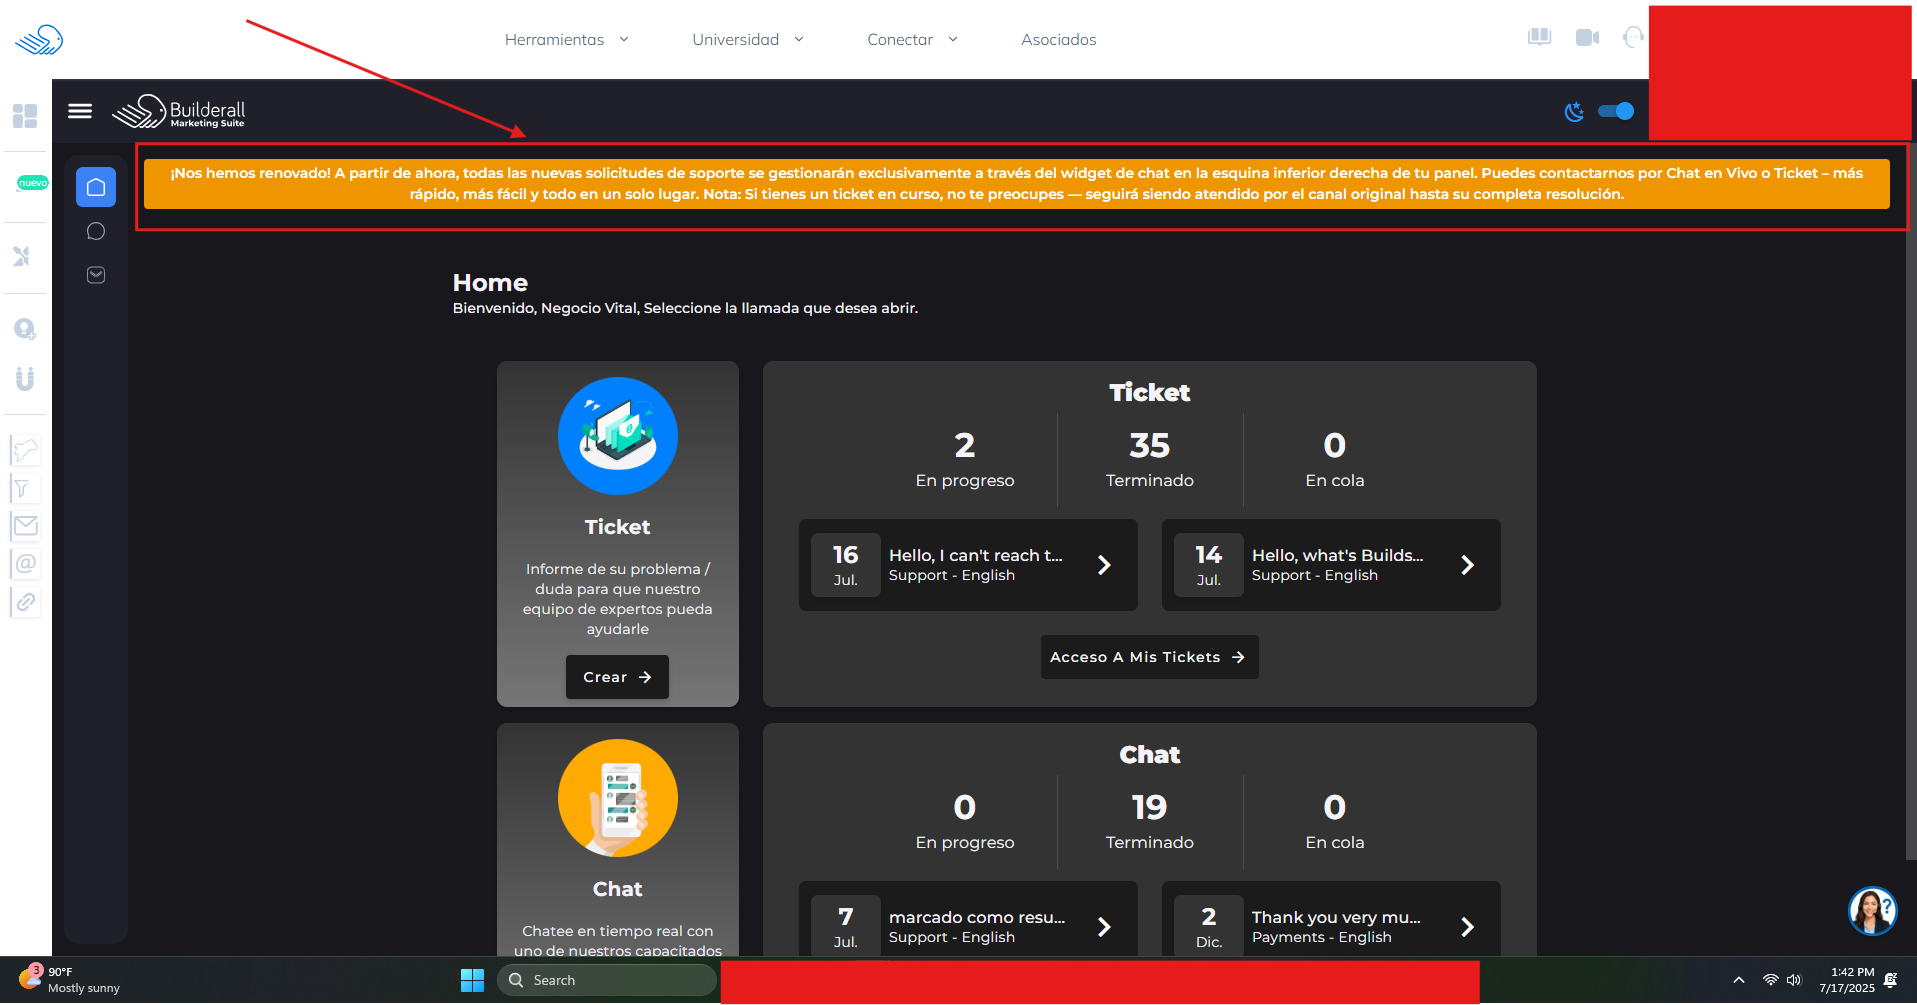The width and height of the screenshot is (1917, 1005).
Task: Open the video camera icon in header
Action: 1587,38
